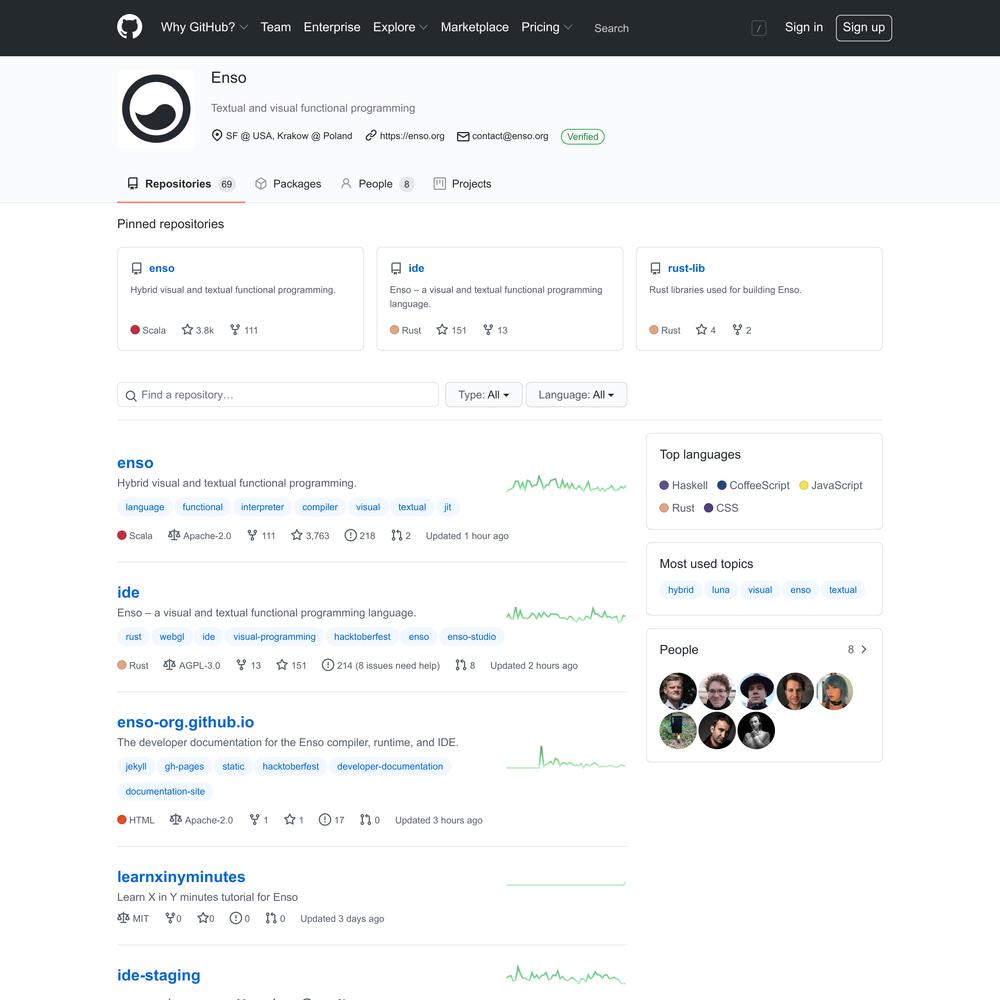Focus the Find a repository input
The height and width of the screenshot is (1000, 1000).
(278, 395)
